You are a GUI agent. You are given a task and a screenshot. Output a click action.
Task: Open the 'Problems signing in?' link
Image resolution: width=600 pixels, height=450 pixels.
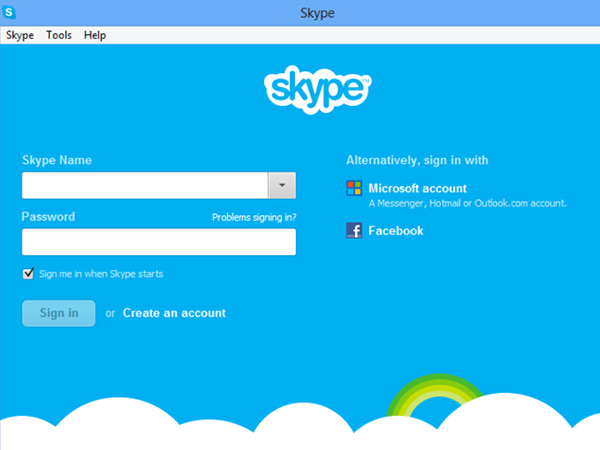click(254, 217)
